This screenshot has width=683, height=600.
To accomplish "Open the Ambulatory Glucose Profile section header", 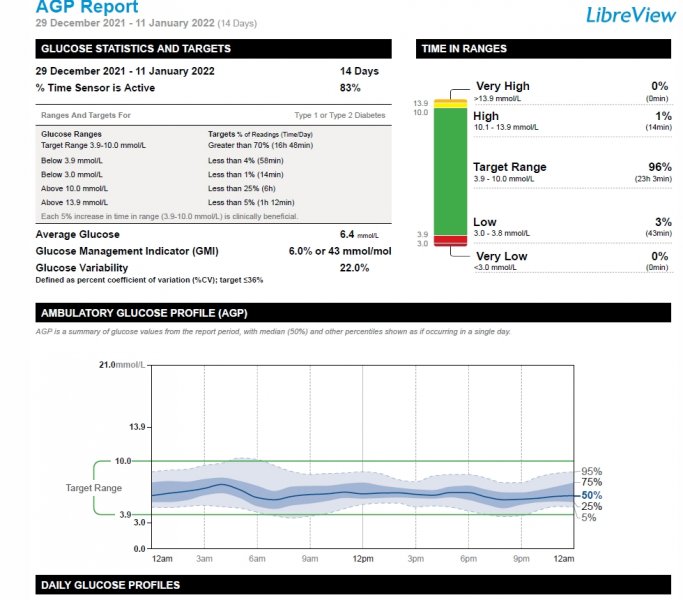I will click(x=136, y=314).
